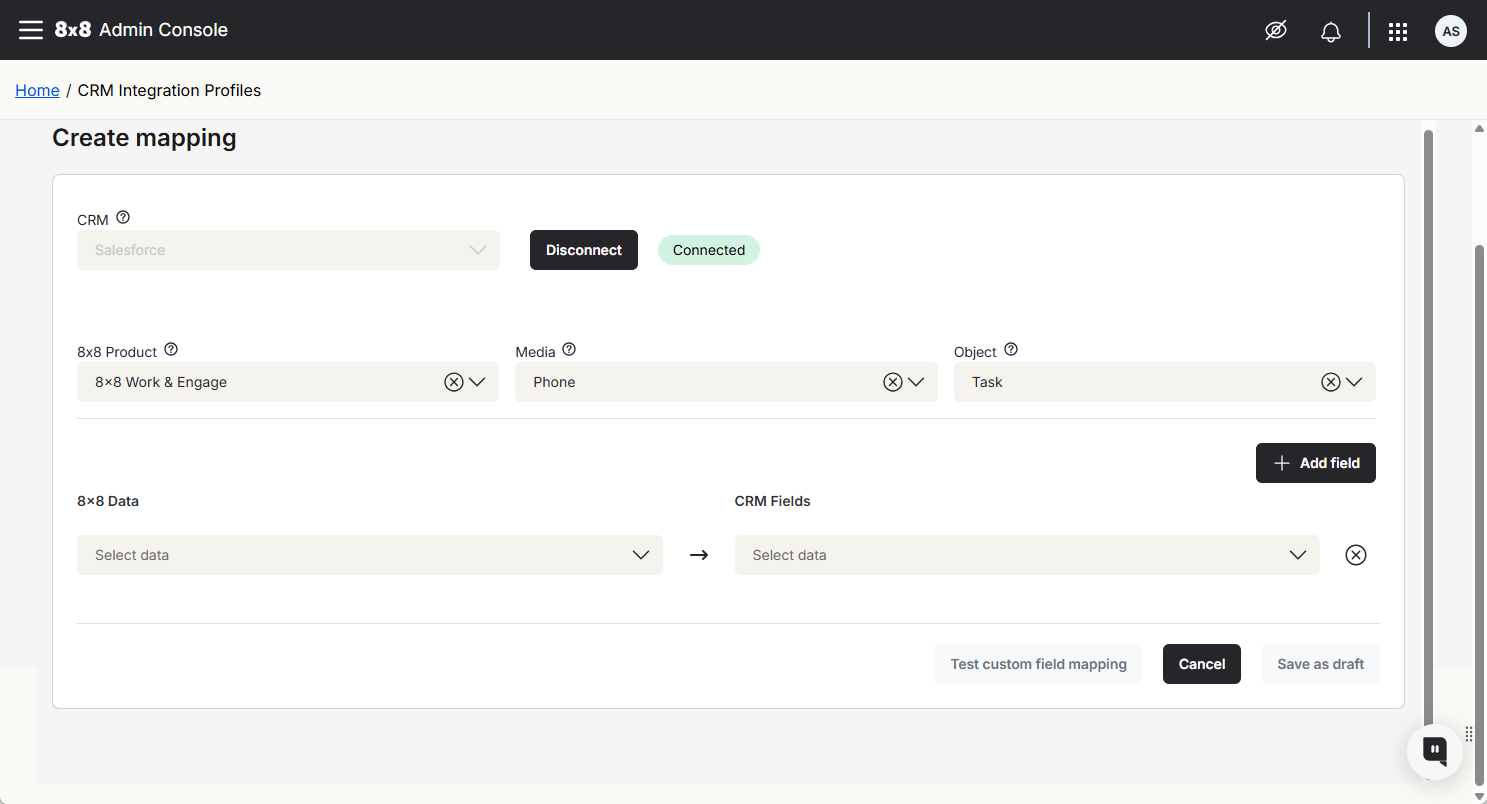Click the CRM Fields column header
This screenshot has height=804, width=1487.
pos(773,501)
